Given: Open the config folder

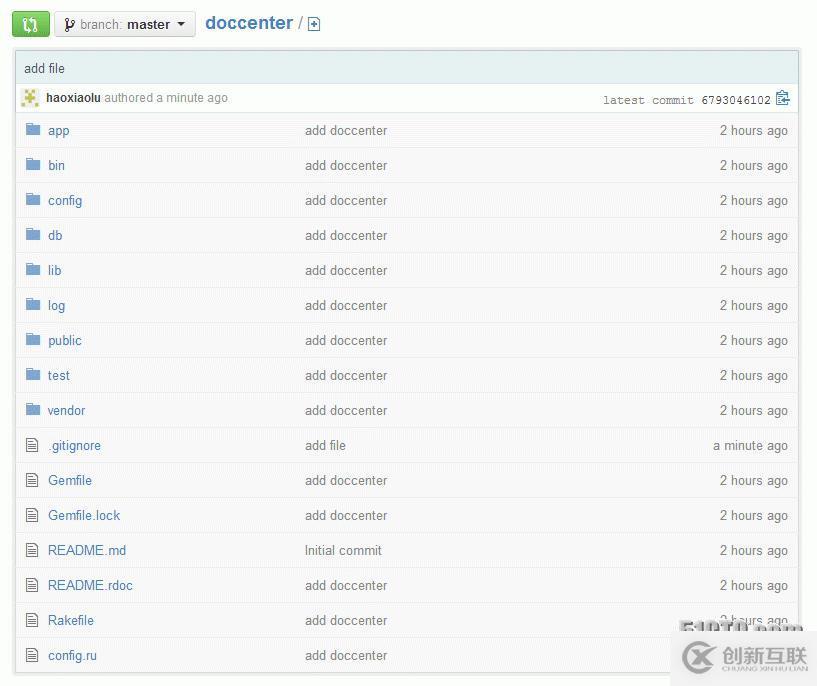Looking at the screenshot, I should (x=65, y=201).
